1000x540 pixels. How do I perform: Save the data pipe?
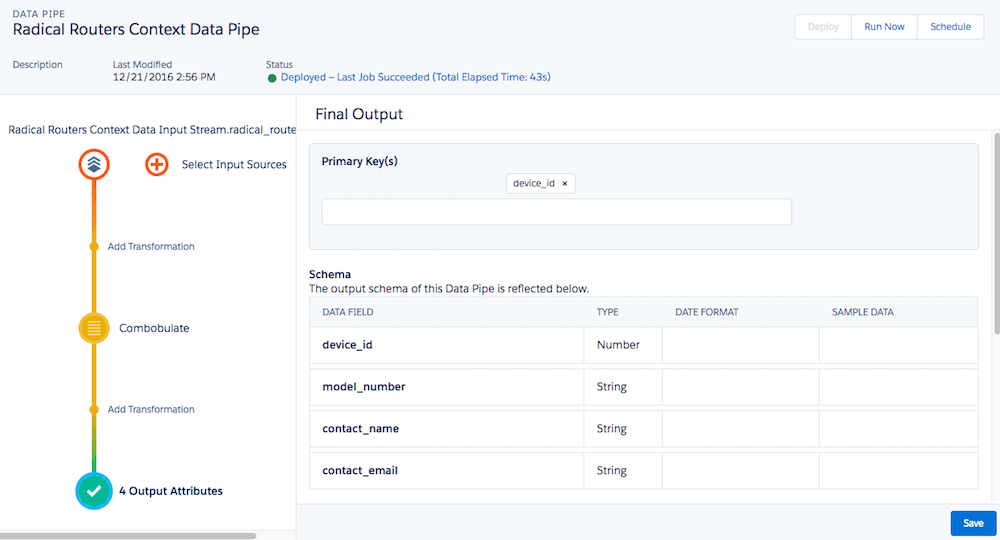pyautogui.click(x=973, y=523)
